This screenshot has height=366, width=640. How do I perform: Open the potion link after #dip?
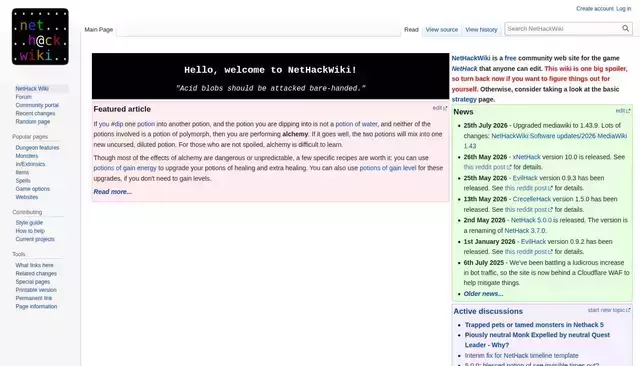146,124
